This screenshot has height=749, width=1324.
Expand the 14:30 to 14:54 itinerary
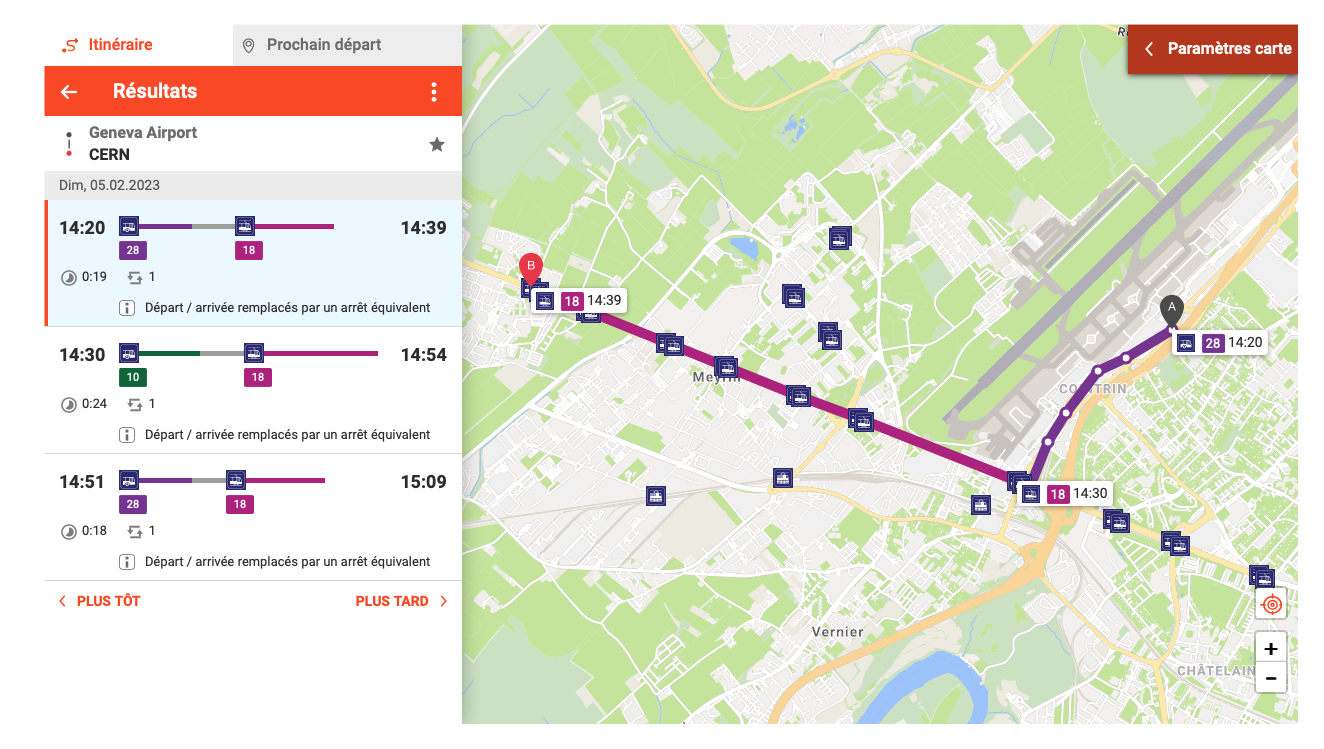click(253, 390)
